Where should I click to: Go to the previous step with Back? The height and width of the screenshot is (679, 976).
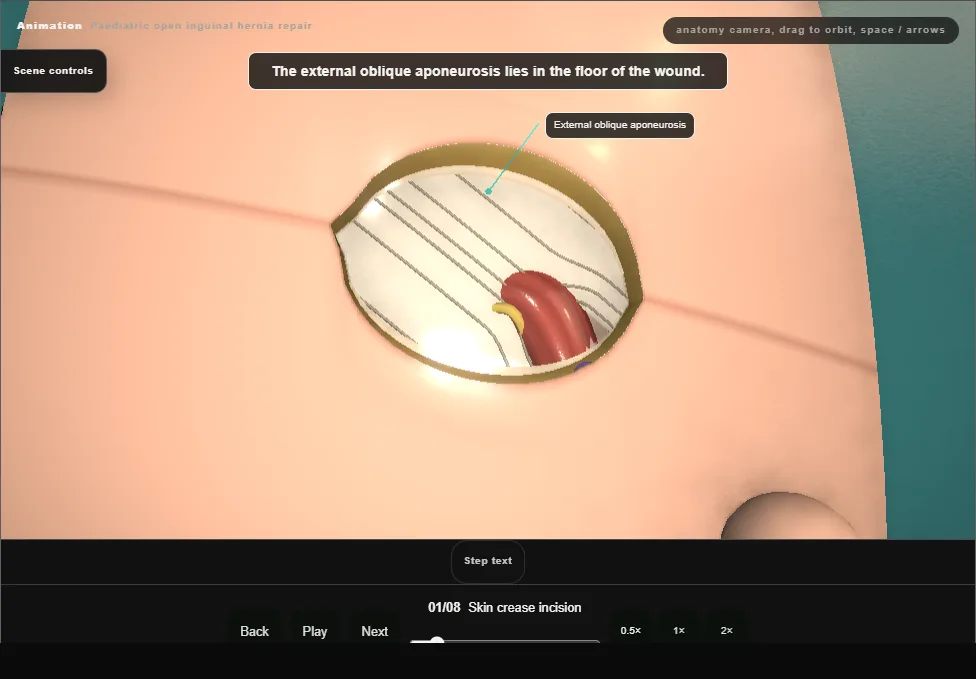255,631
